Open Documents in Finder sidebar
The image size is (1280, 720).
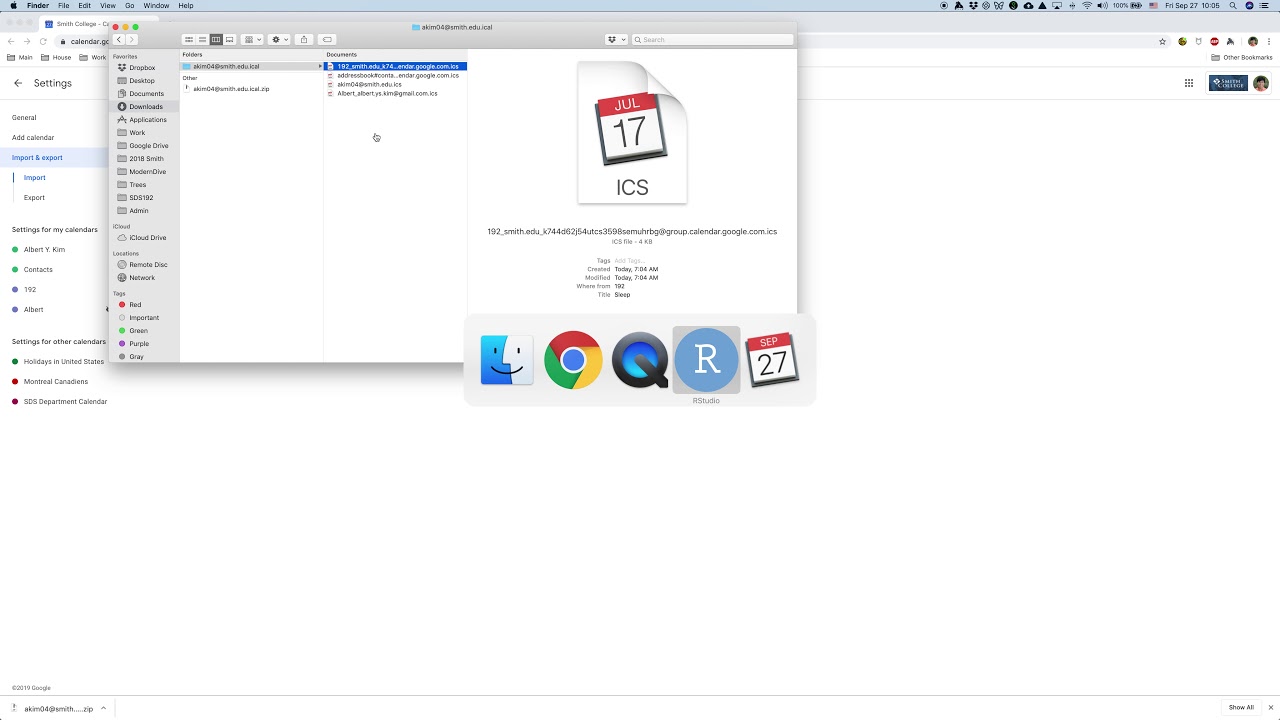pyautogui.click(x=146, y=94)
